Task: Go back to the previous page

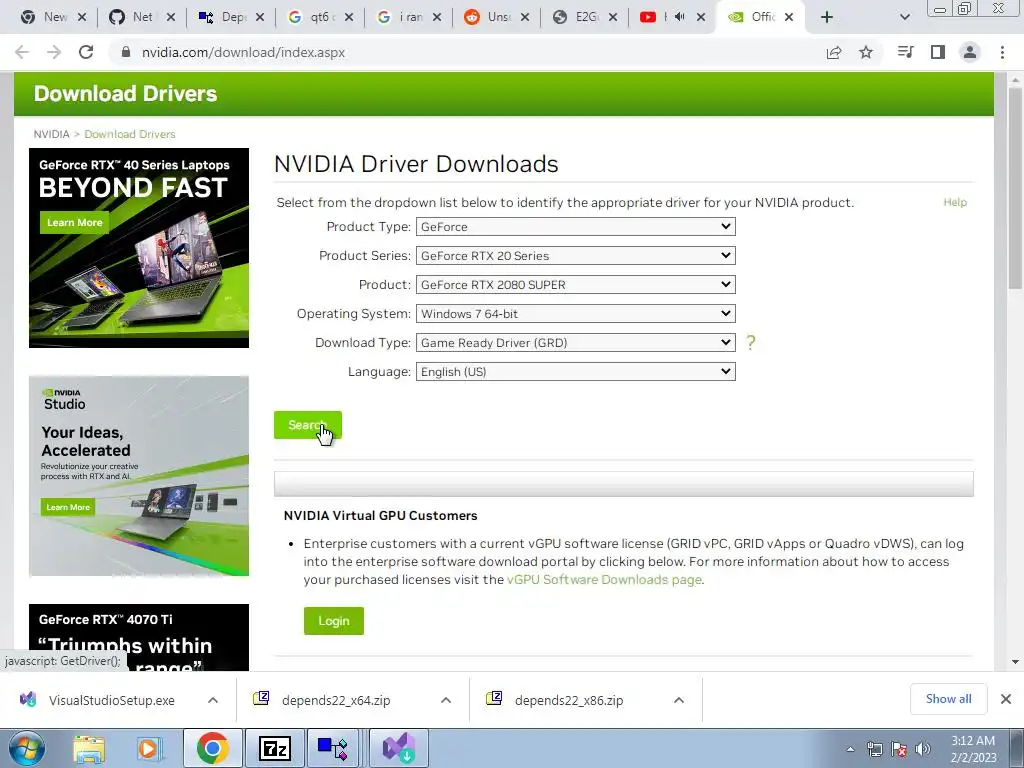Action: (x=22, y=52)
